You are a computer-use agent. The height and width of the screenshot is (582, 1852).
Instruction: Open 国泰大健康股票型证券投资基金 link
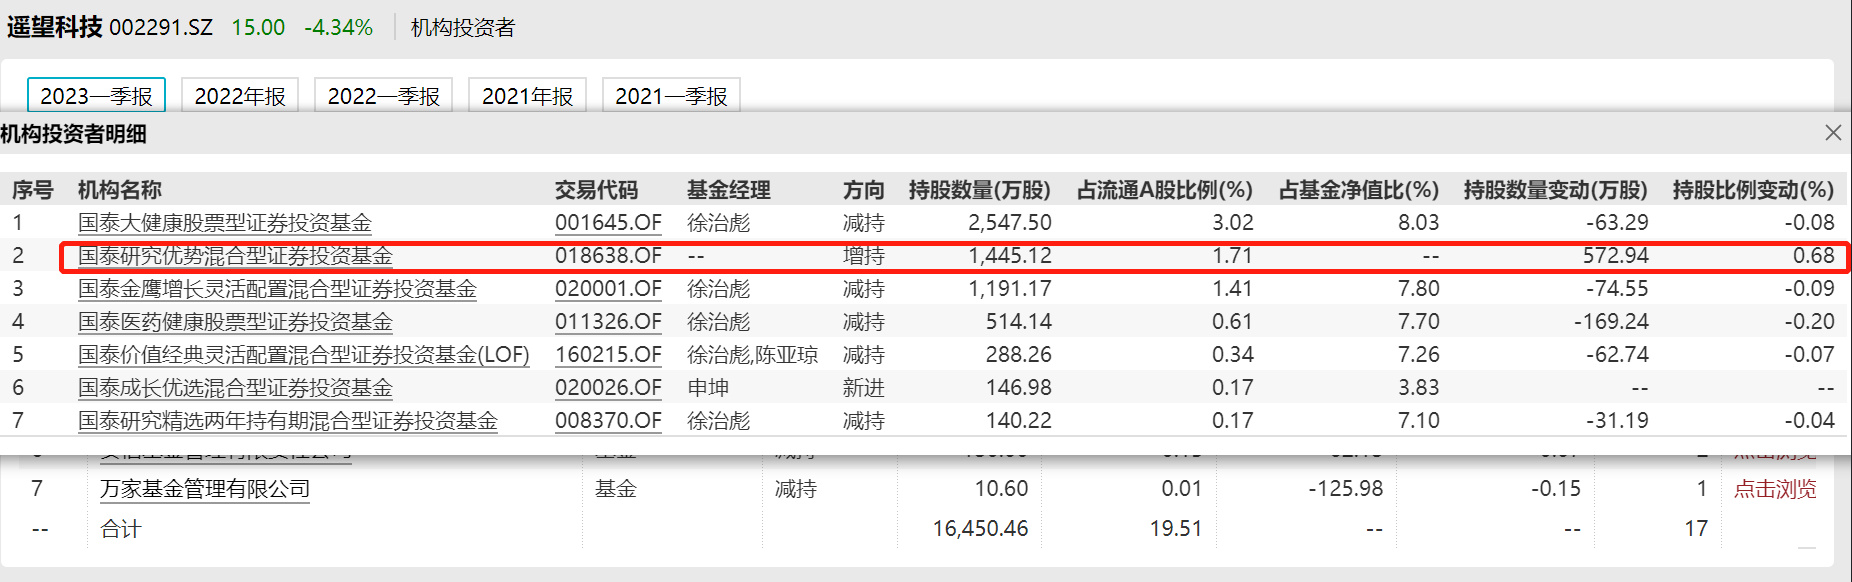pos(225,223)
